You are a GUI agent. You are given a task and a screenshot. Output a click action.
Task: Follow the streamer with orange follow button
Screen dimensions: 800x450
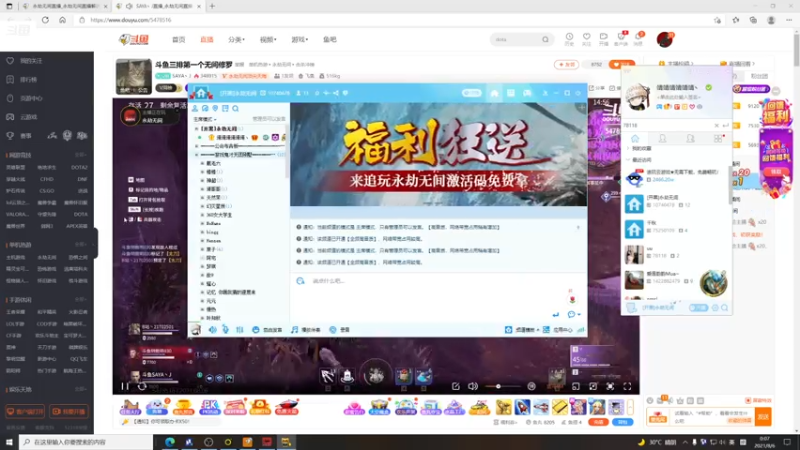pos(622,65)
